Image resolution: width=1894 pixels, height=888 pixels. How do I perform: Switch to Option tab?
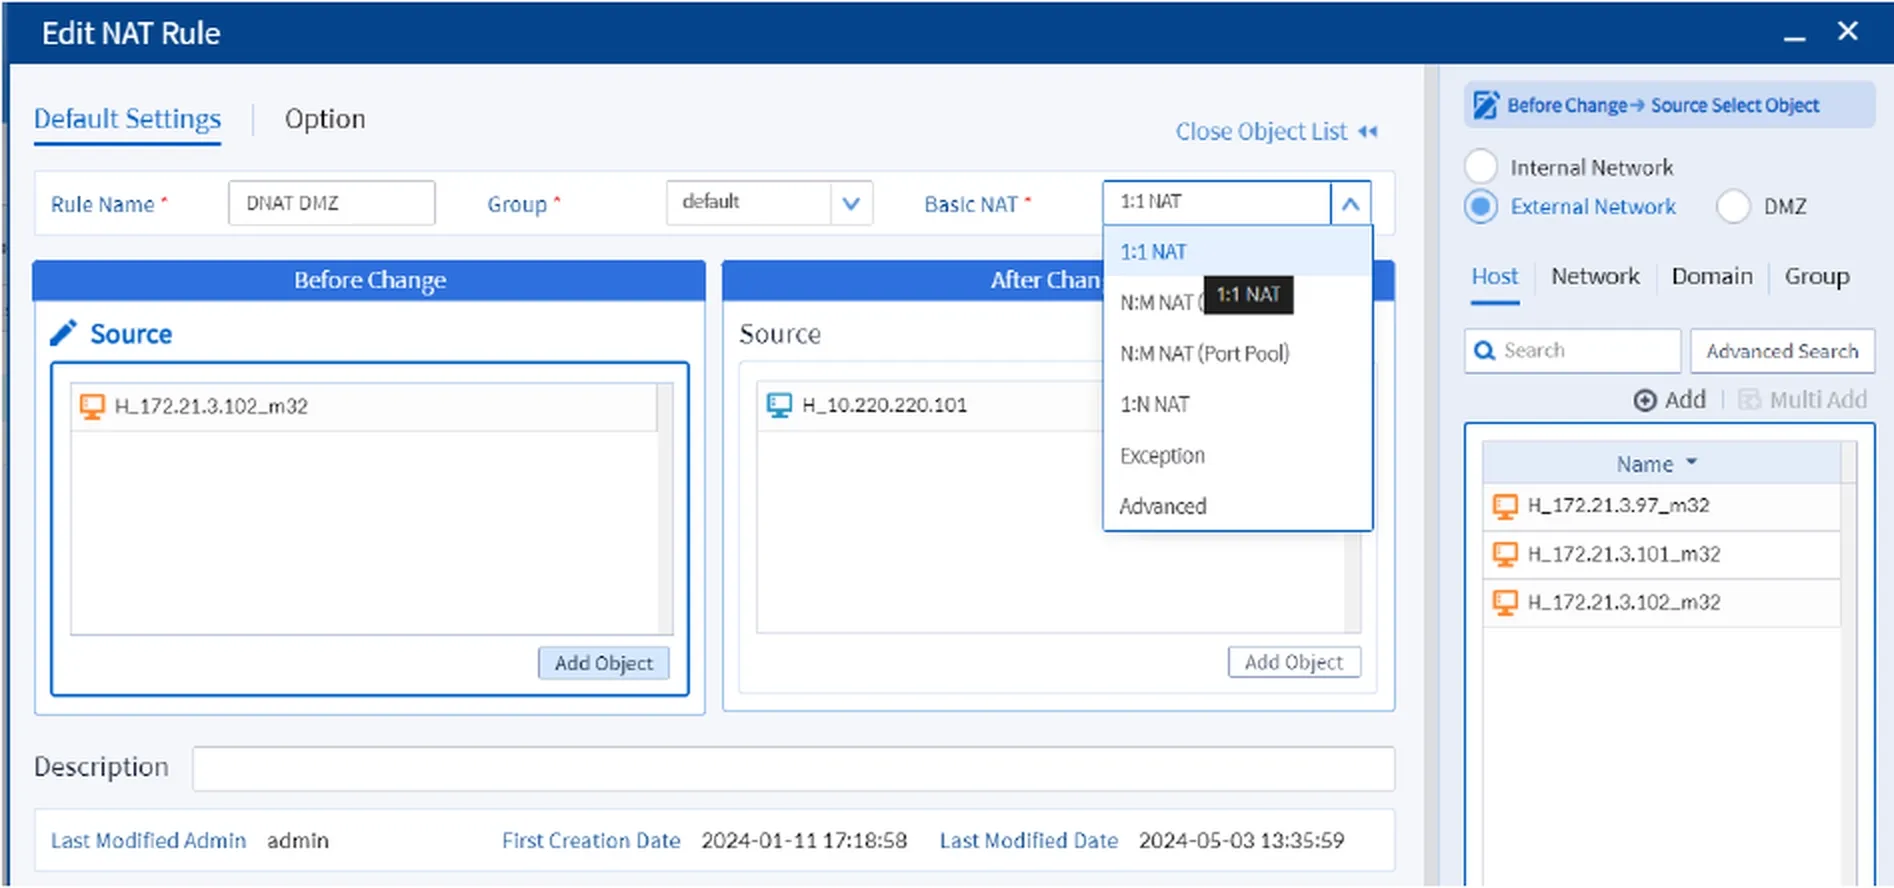(x=325, y=119)
